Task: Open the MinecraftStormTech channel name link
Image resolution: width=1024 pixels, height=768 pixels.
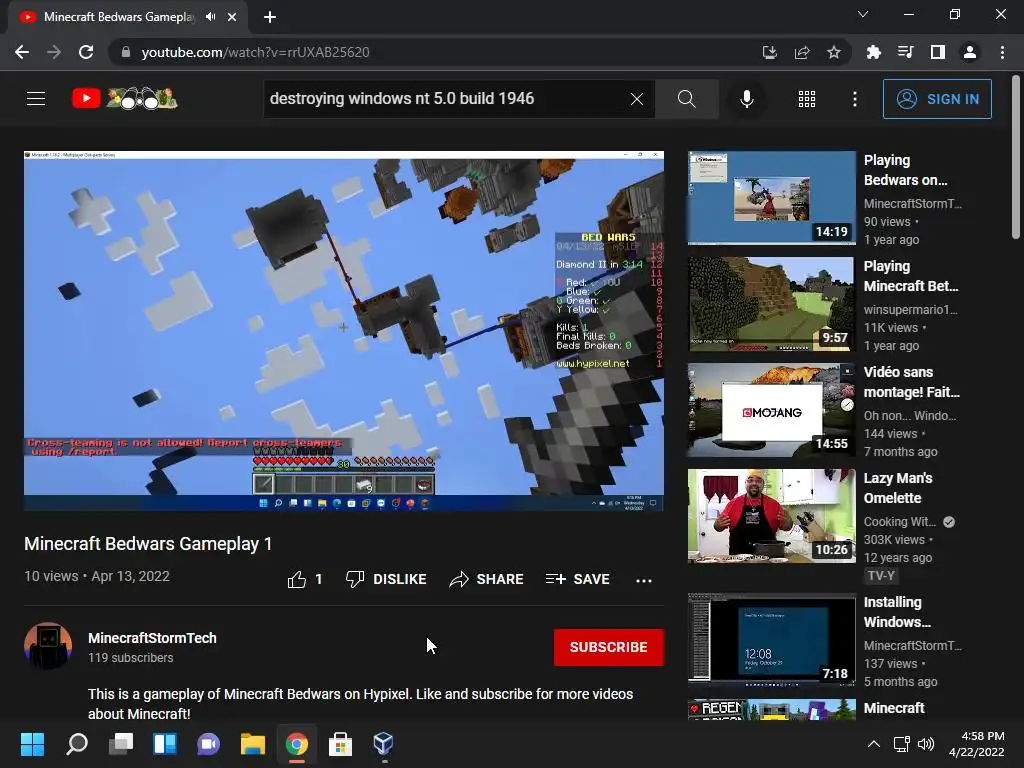Action: click(x=152, y=638)
